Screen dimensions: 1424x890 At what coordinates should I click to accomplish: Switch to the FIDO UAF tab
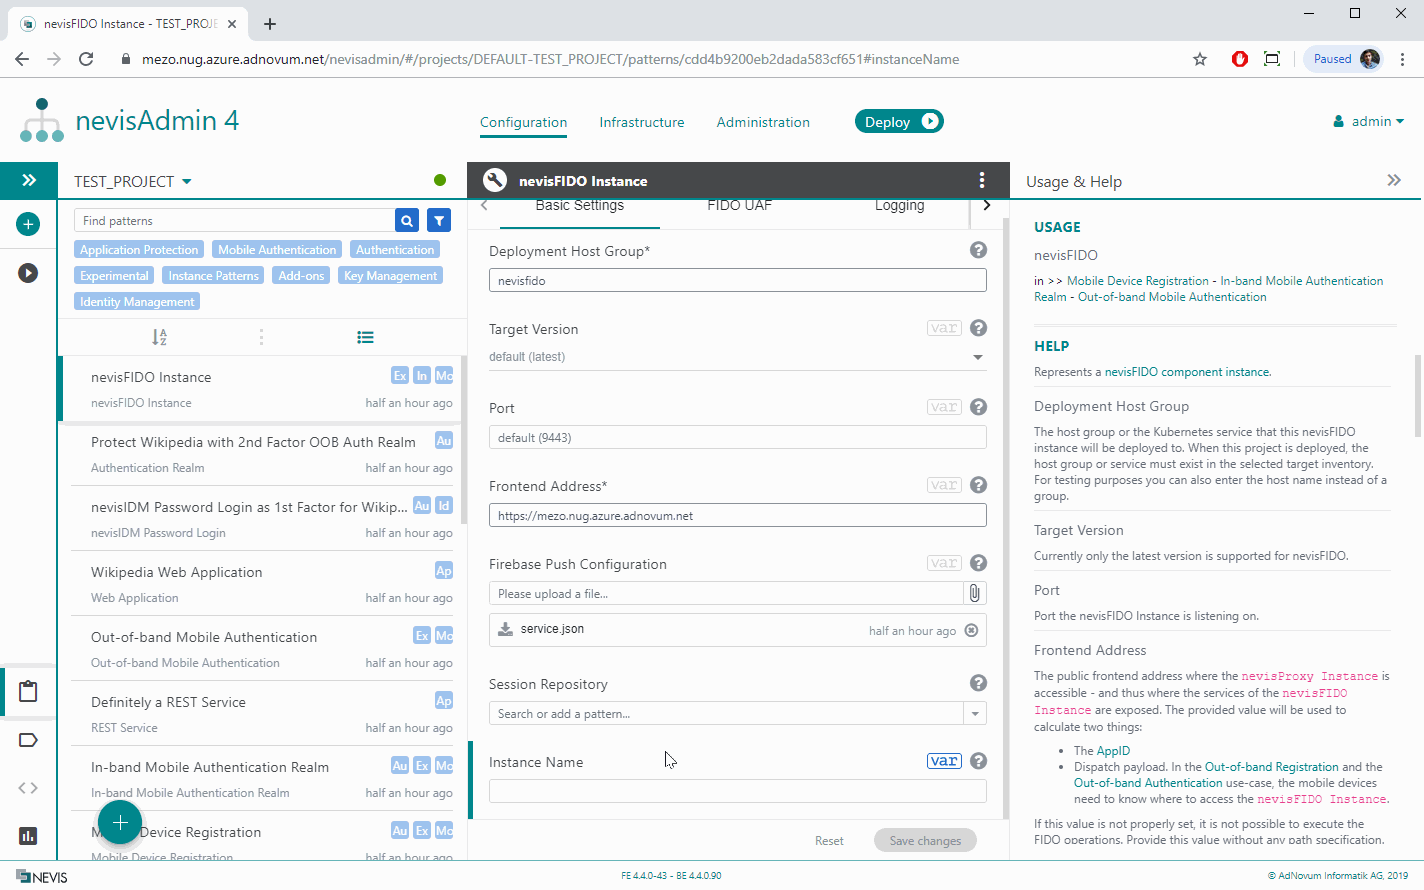[x=739, y=206]
